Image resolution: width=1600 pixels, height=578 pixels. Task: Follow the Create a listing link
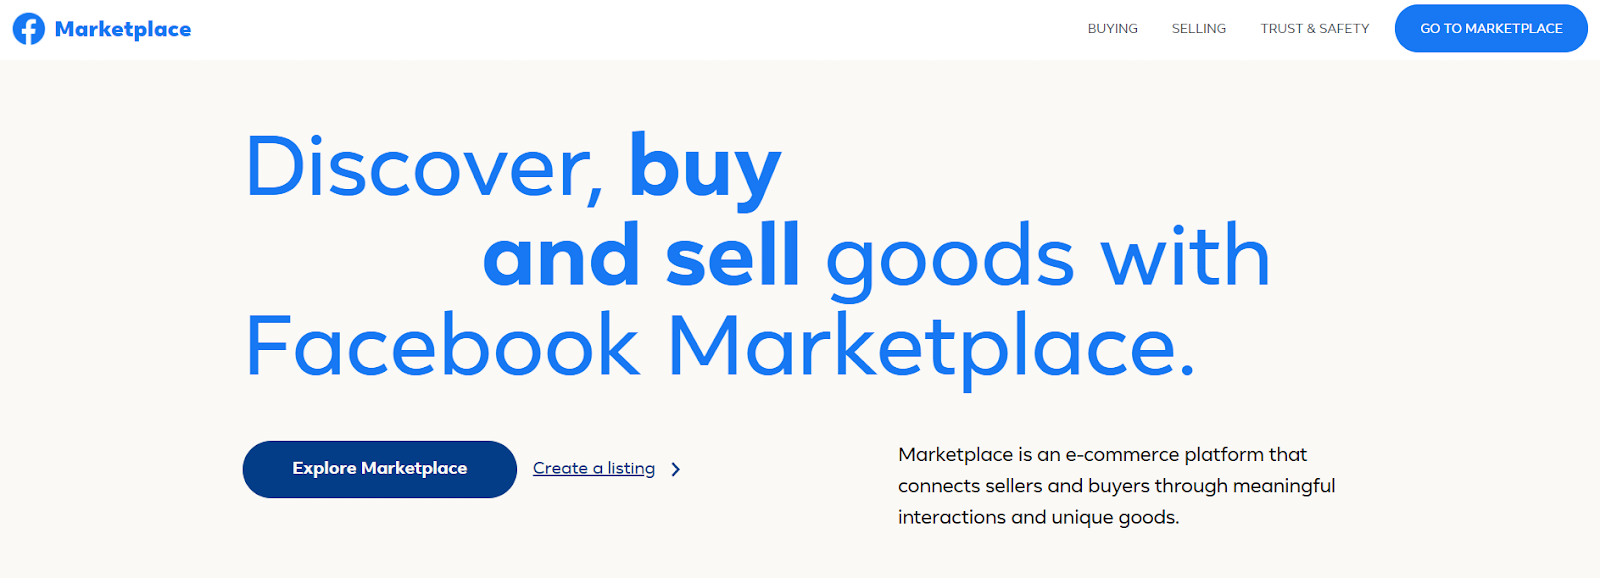click(594, 468)
